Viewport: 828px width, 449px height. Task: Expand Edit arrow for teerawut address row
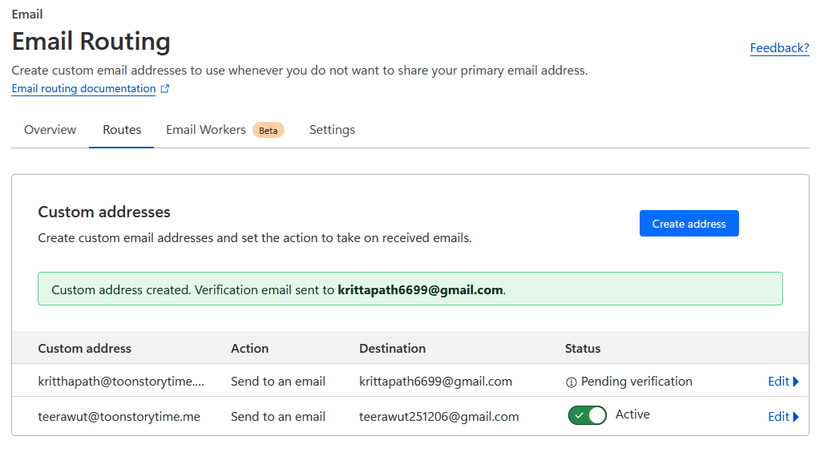coord(796,417)
